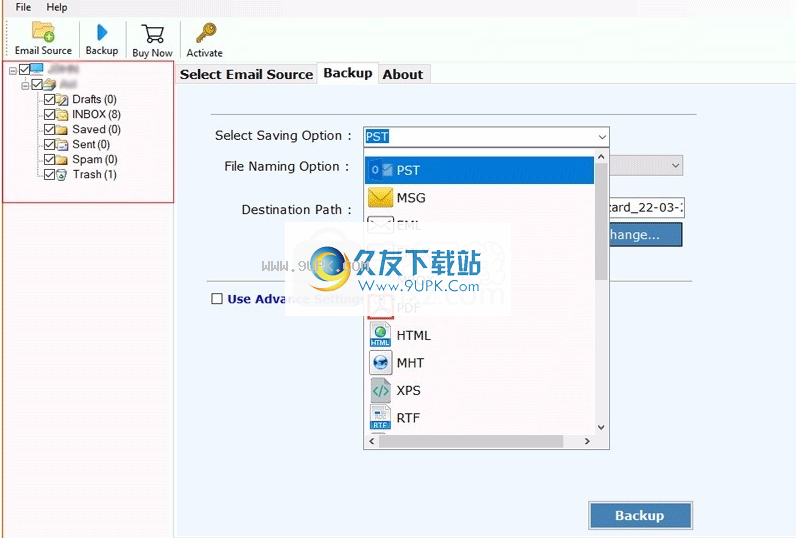
Task: Click the Spam folder icon
Action: (62, 160)
